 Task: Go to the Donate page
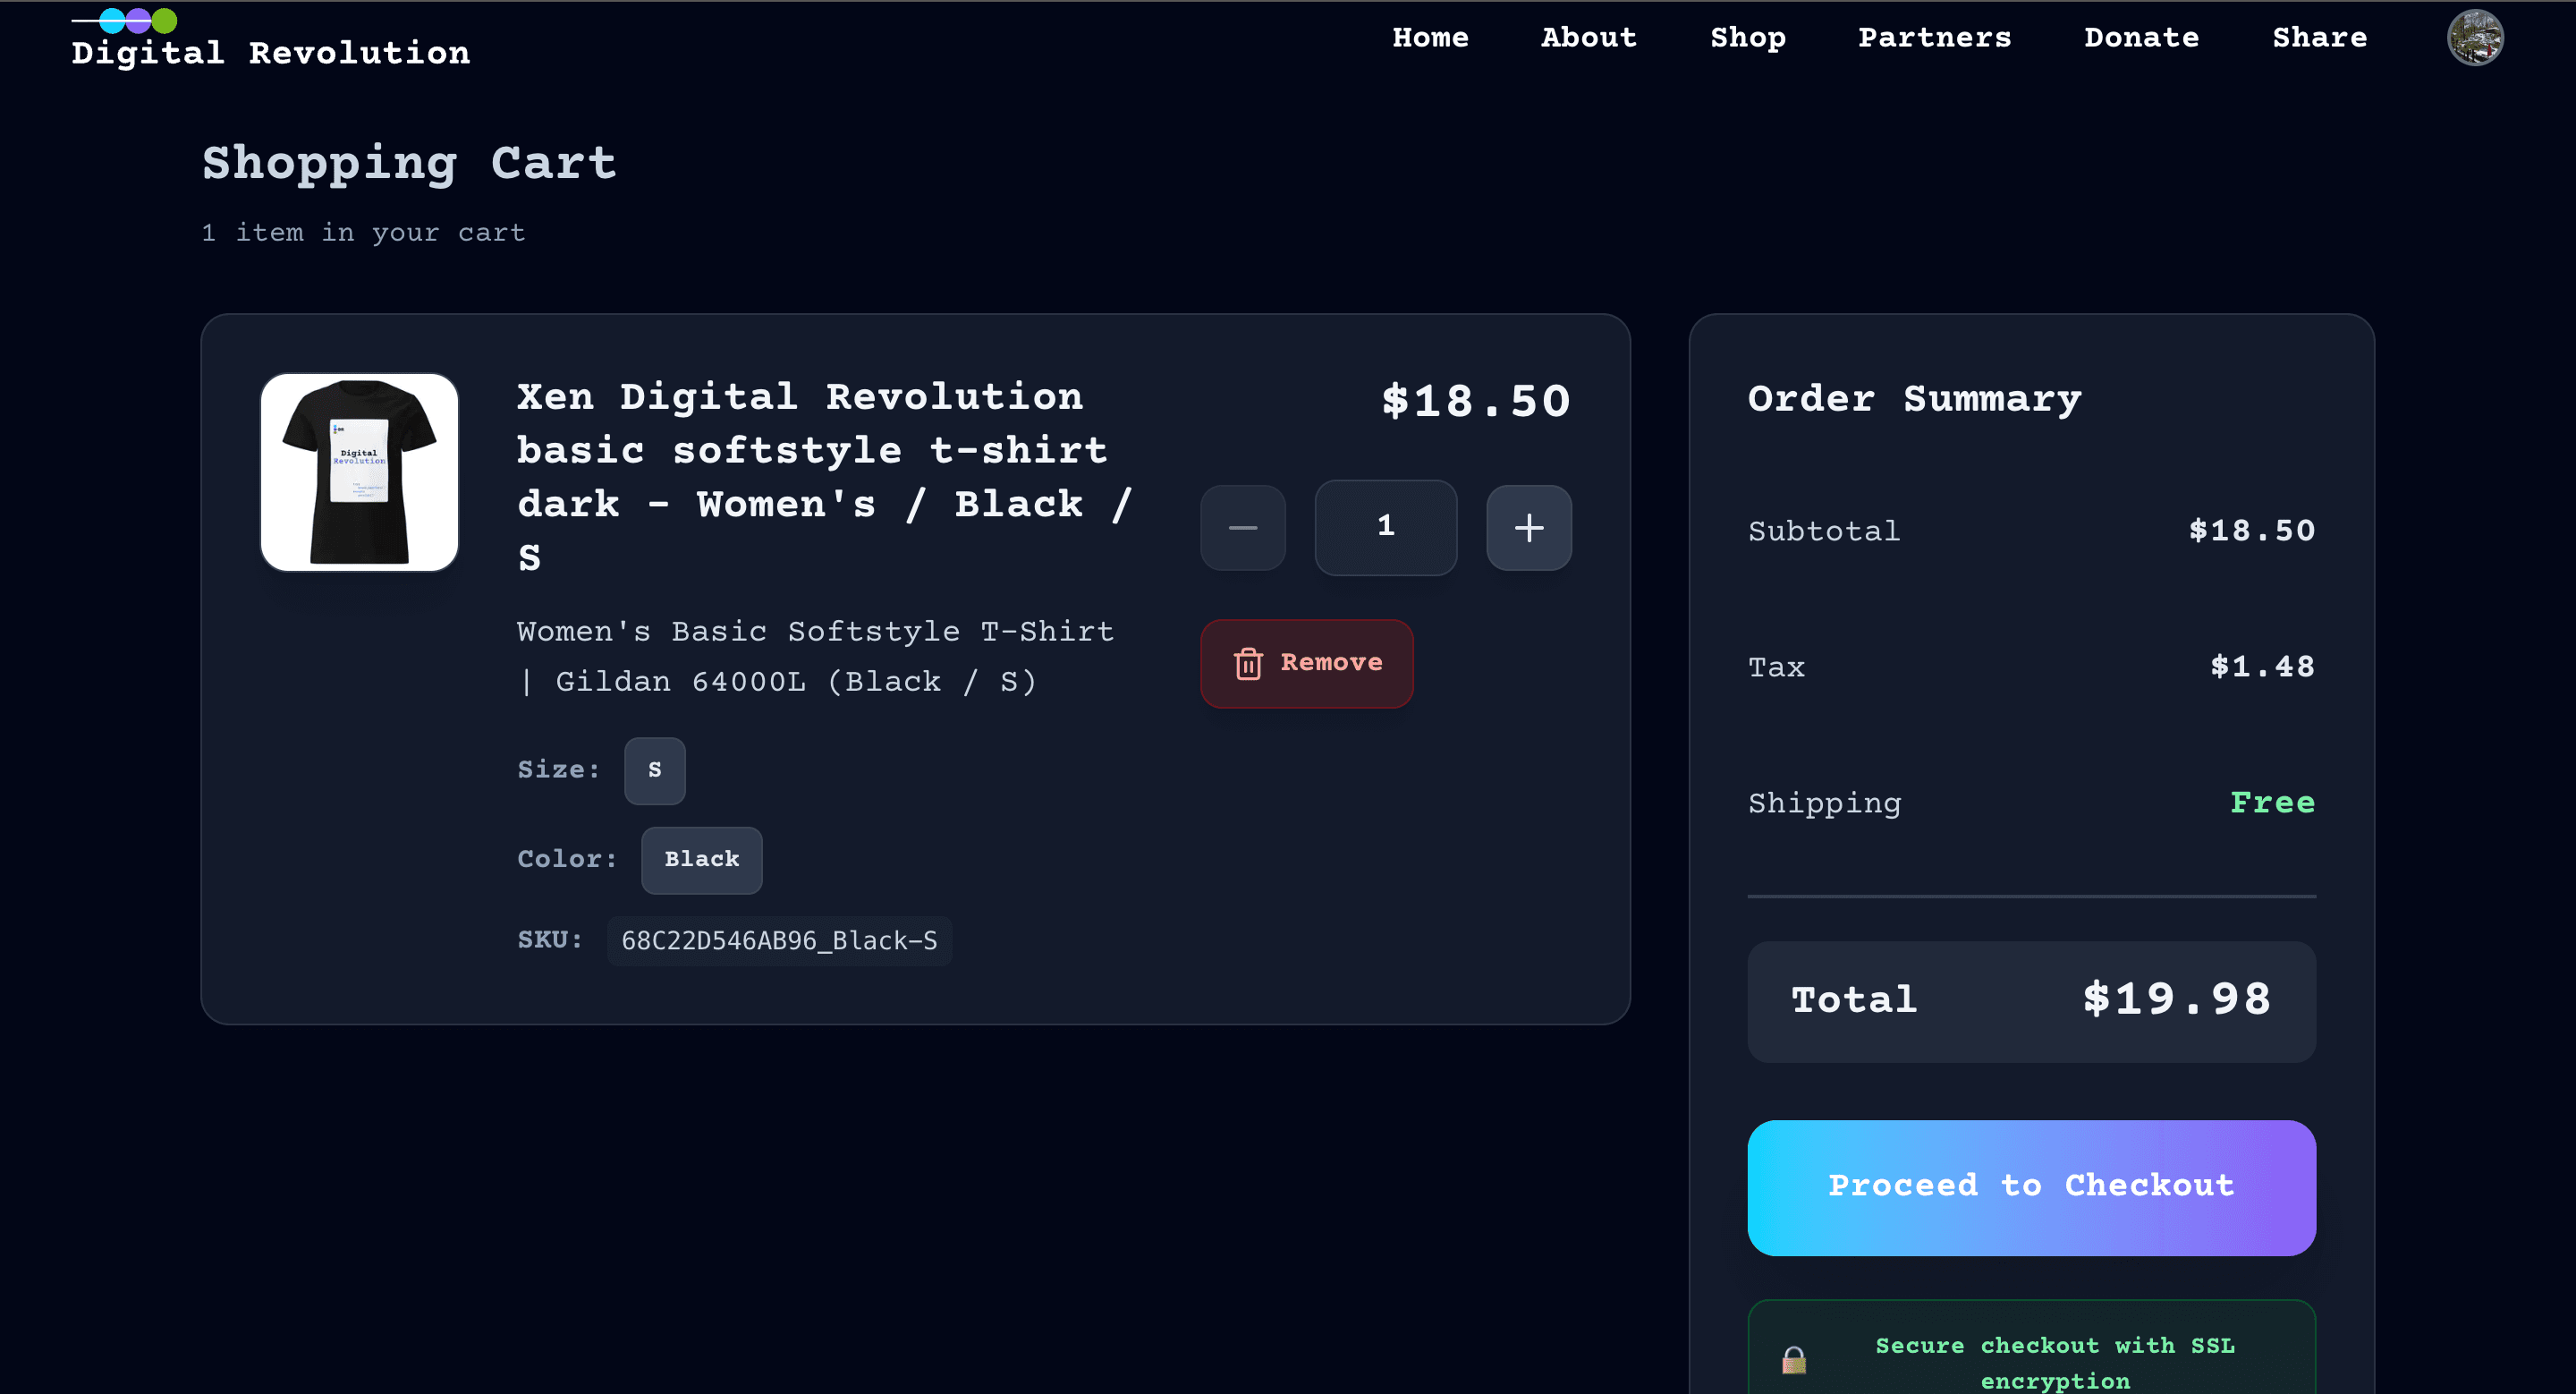(2141, 38)
